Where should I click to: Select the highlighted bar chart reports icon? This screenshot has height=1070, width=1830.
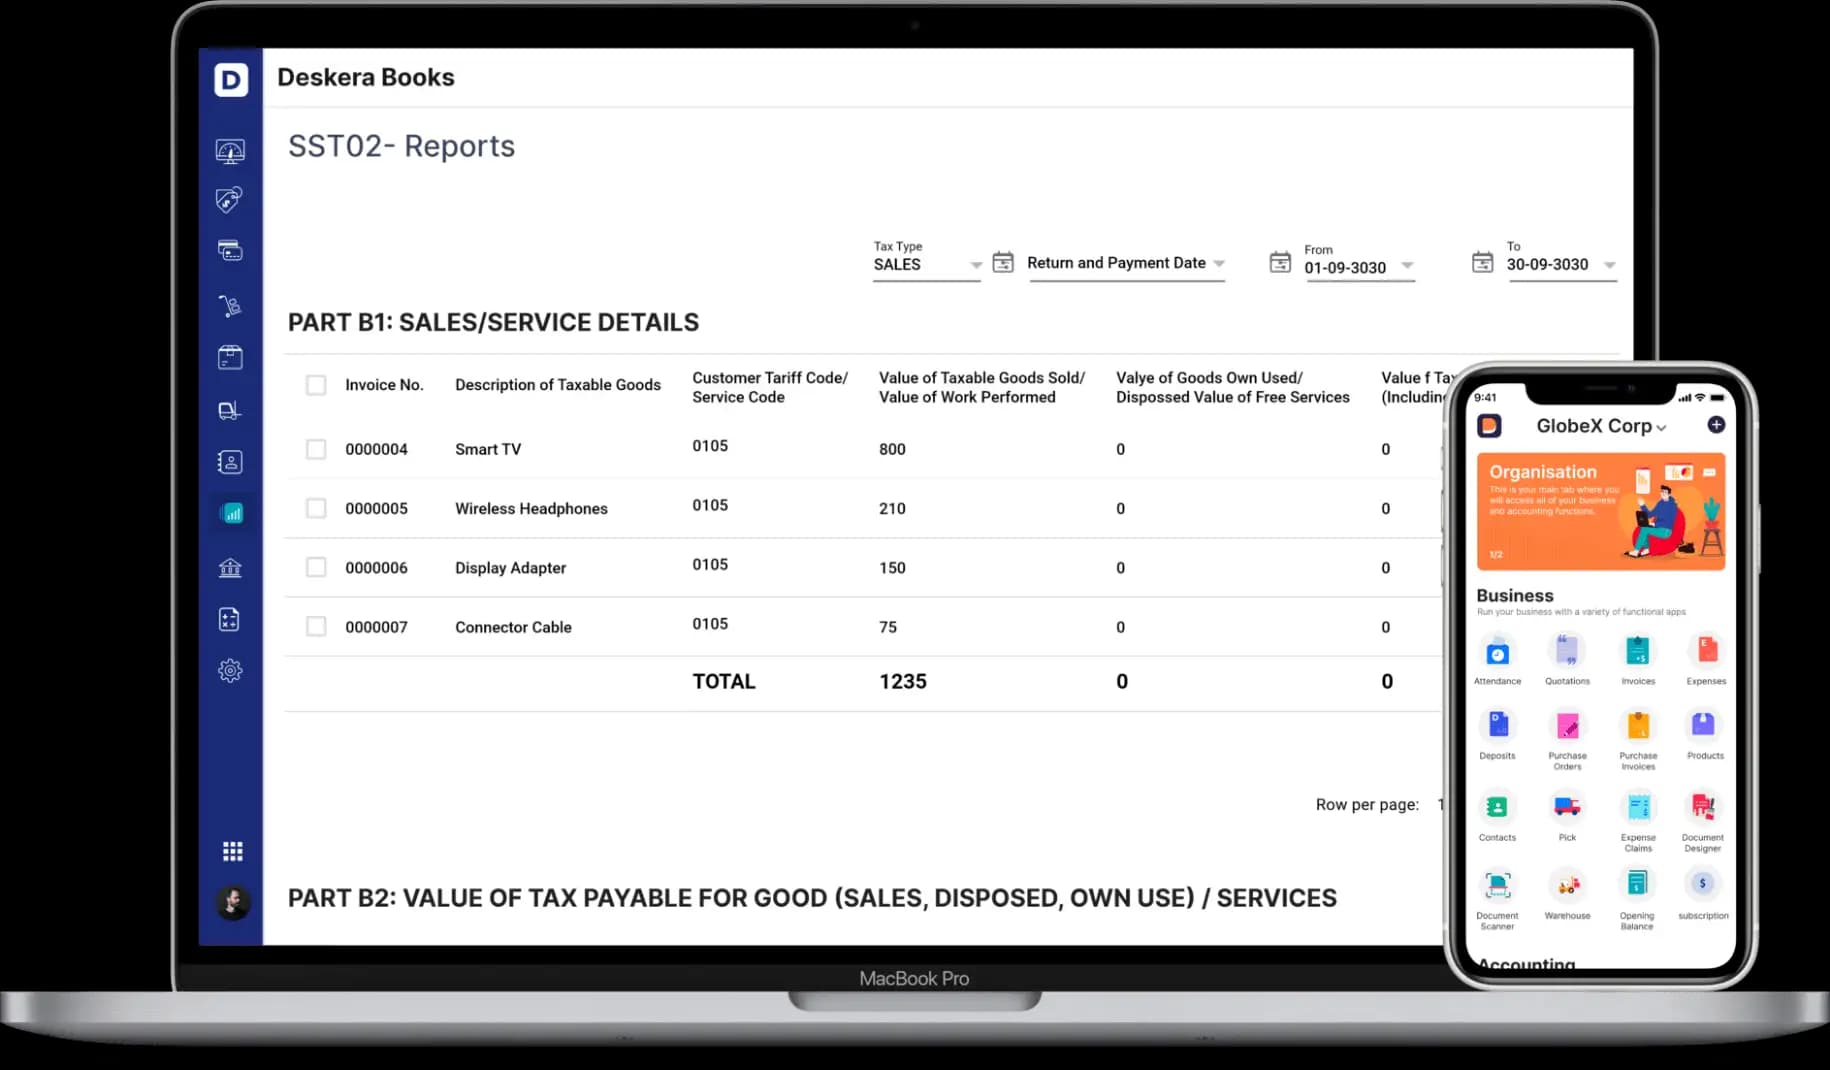[x=231, y=513]
